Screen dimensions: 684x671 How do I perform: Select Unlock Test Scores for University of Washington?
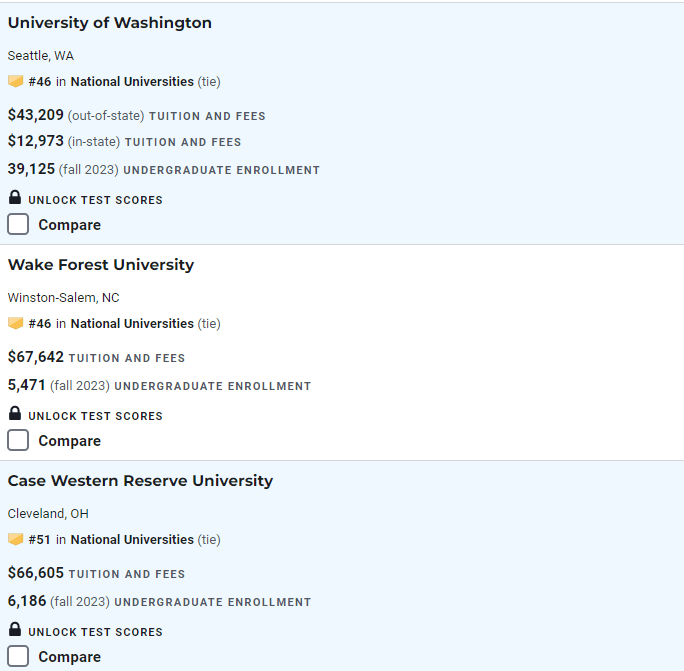click(x=96, y=200)
